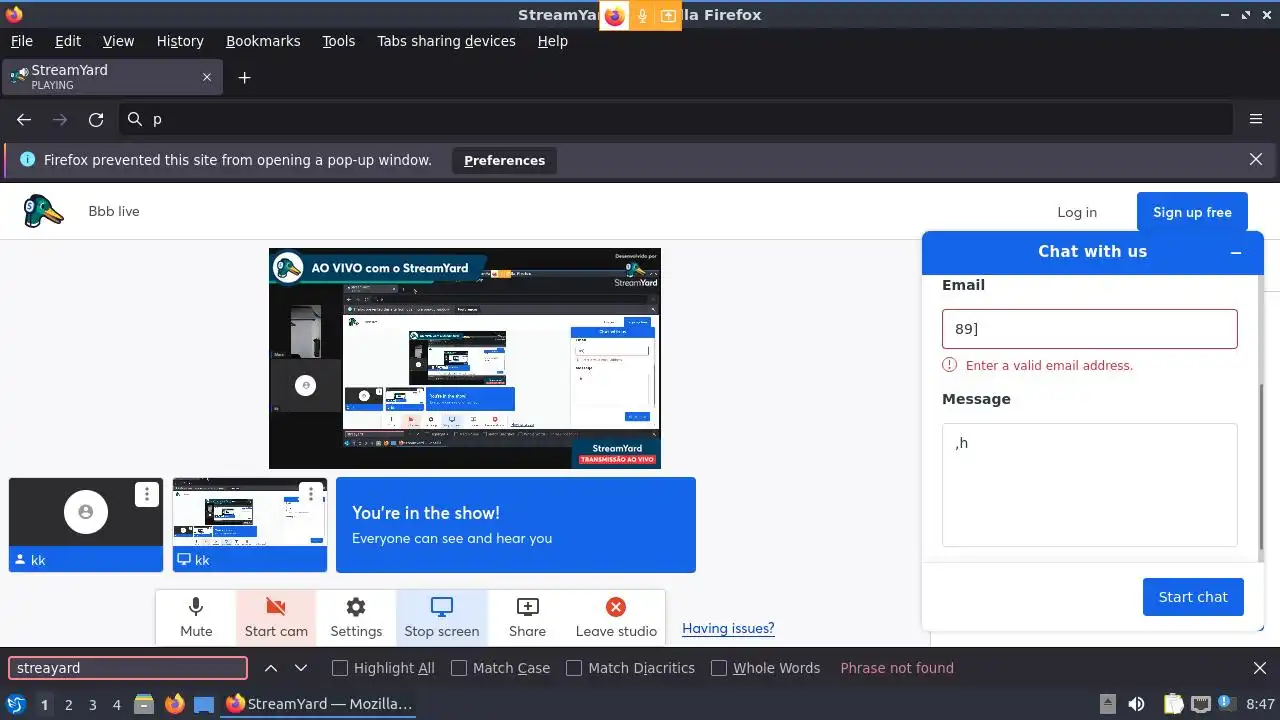The width and height of the screenshot is (1280, 720).
Task: Open options menu on kk camera tile
Action: pos(147,494)
